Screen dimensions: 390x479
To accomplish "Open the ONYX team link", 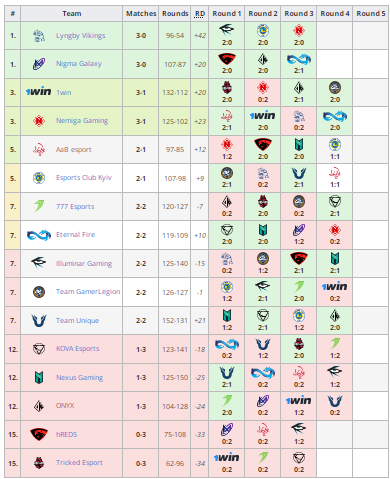I will (65, 406).
